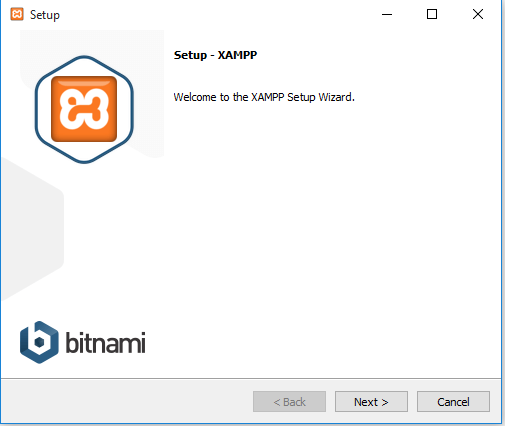The height and width of the screenshot is (426, 505).
Task: Click the "Welcome to the XAMPP Setup Wizard." text
Action: (264, 97)
